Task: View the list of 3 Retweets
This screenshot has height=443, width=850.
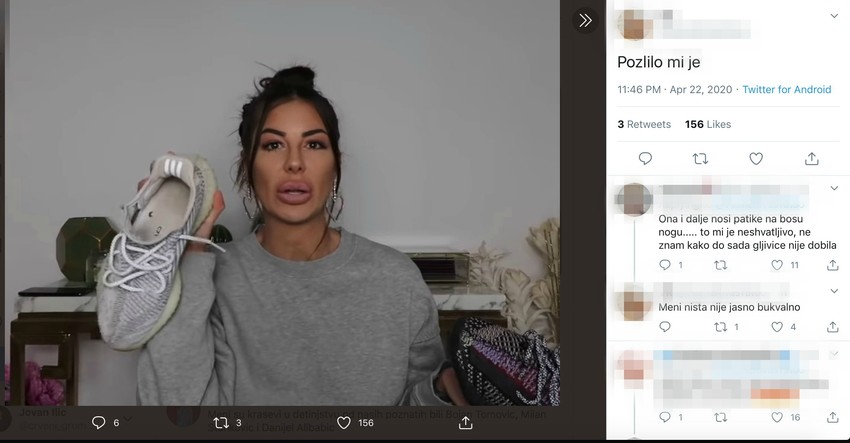Action: 644,124
